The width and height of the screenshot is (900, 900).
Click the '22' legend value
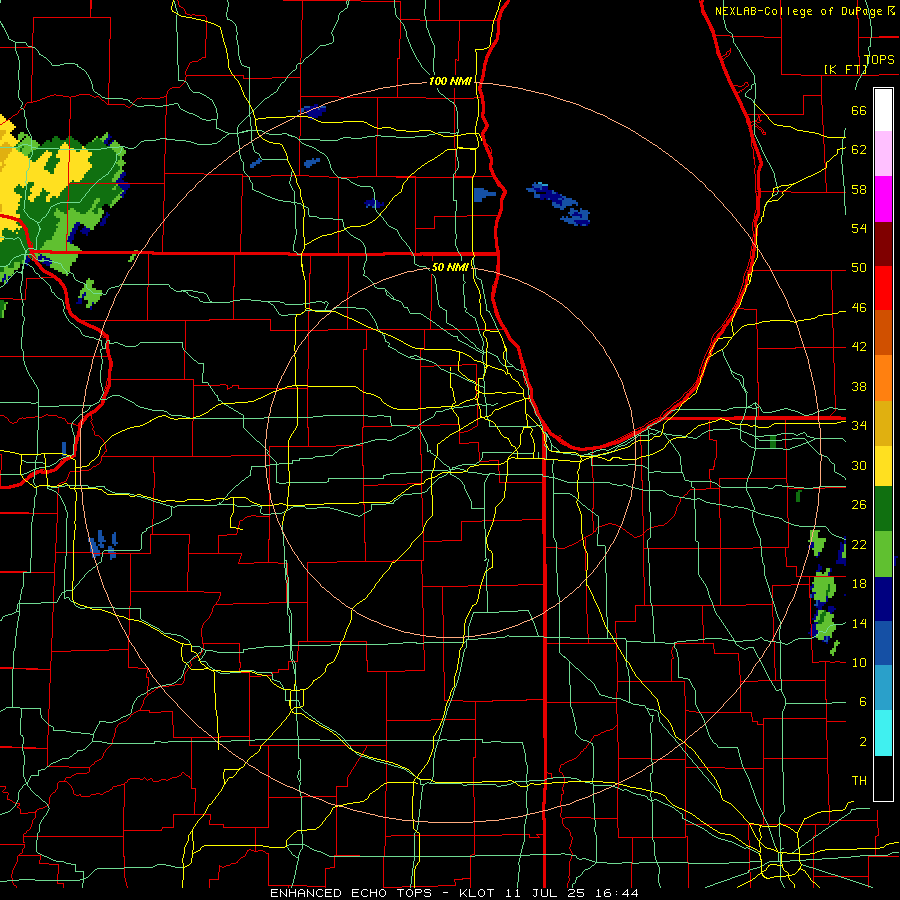859,545
